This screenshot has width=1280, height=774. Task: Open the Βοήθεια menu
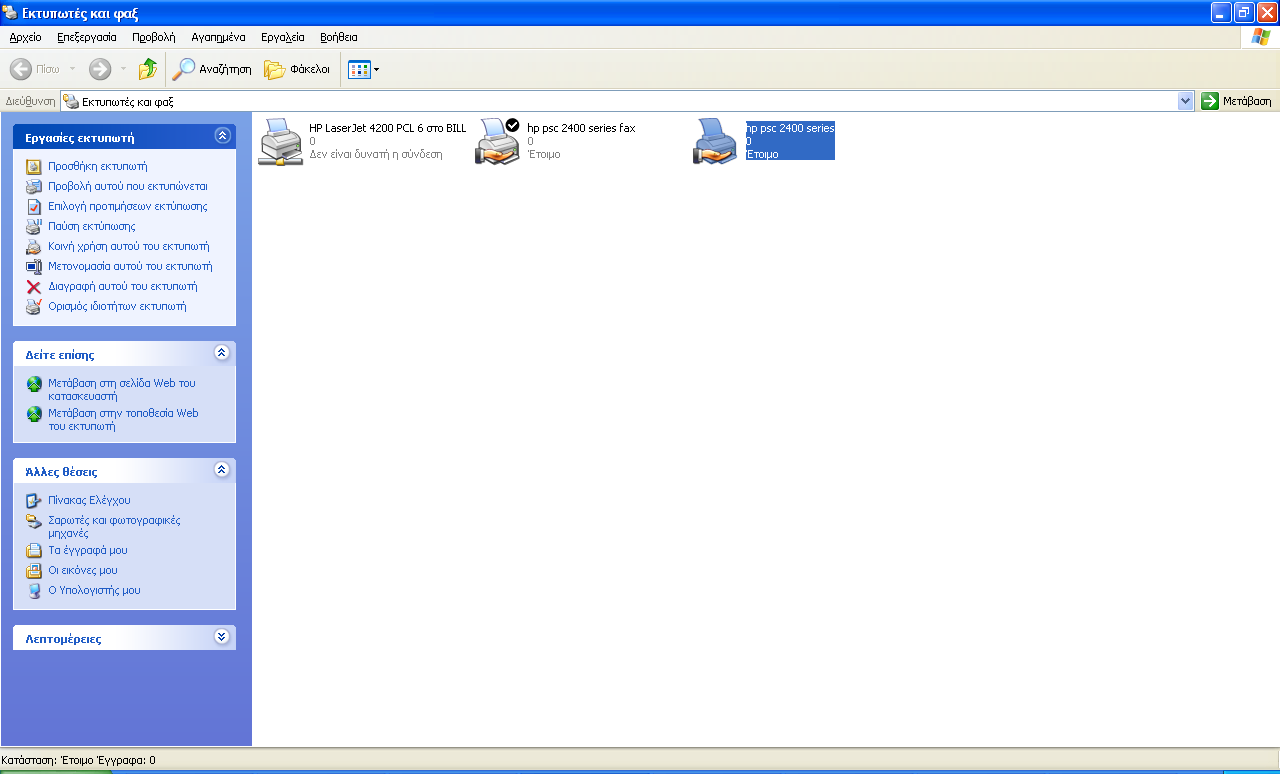pyautogui.click(x=339, y=37)
